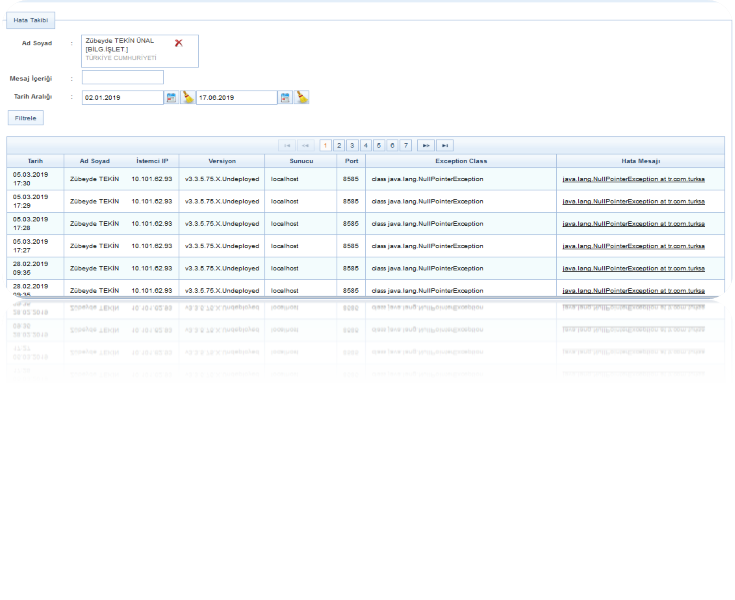Clear end date with broom icon
Viewport: 735px width, 600px height.
point(301,97)
